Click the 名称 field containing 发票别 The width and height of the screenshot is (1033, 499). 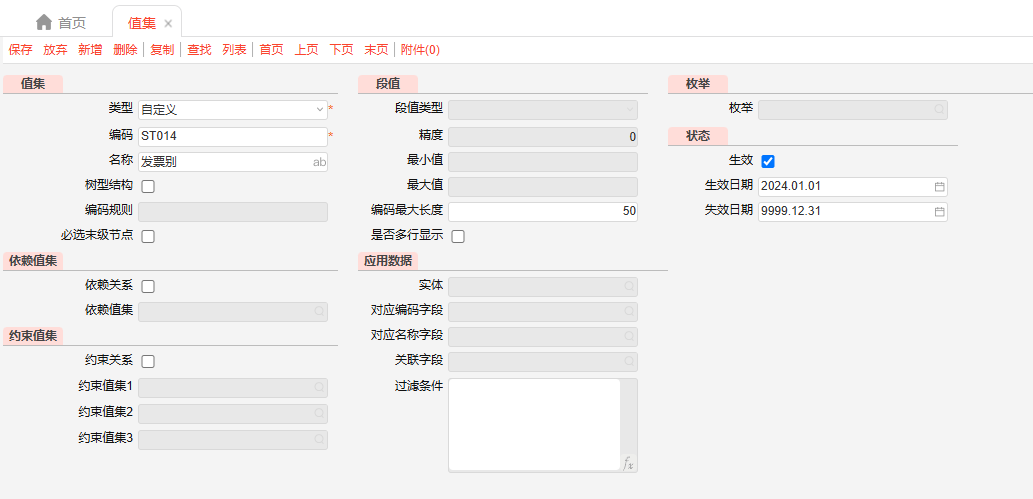click(233, 162)
